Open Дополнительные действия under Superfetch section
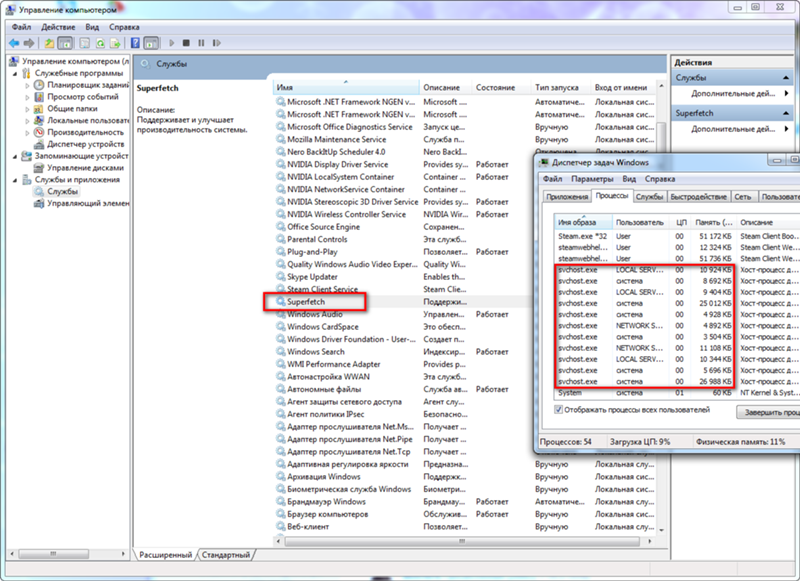Screen dimensions: 800x581 (733, 129)
